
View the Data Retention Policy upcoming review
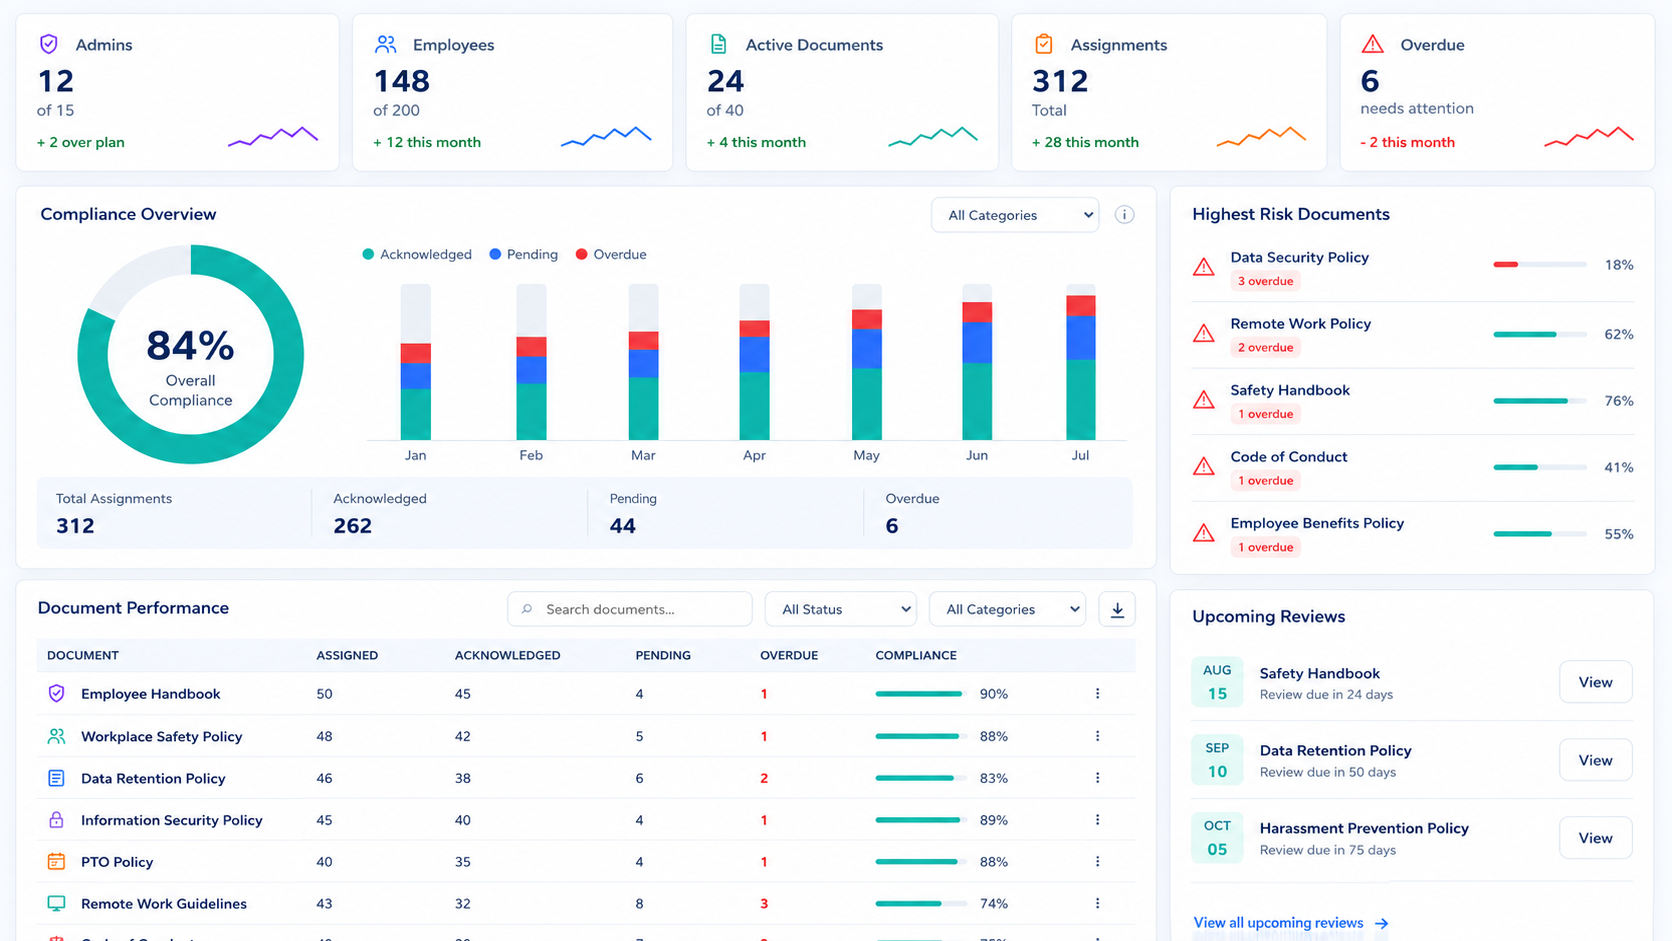pos(1595,760)
